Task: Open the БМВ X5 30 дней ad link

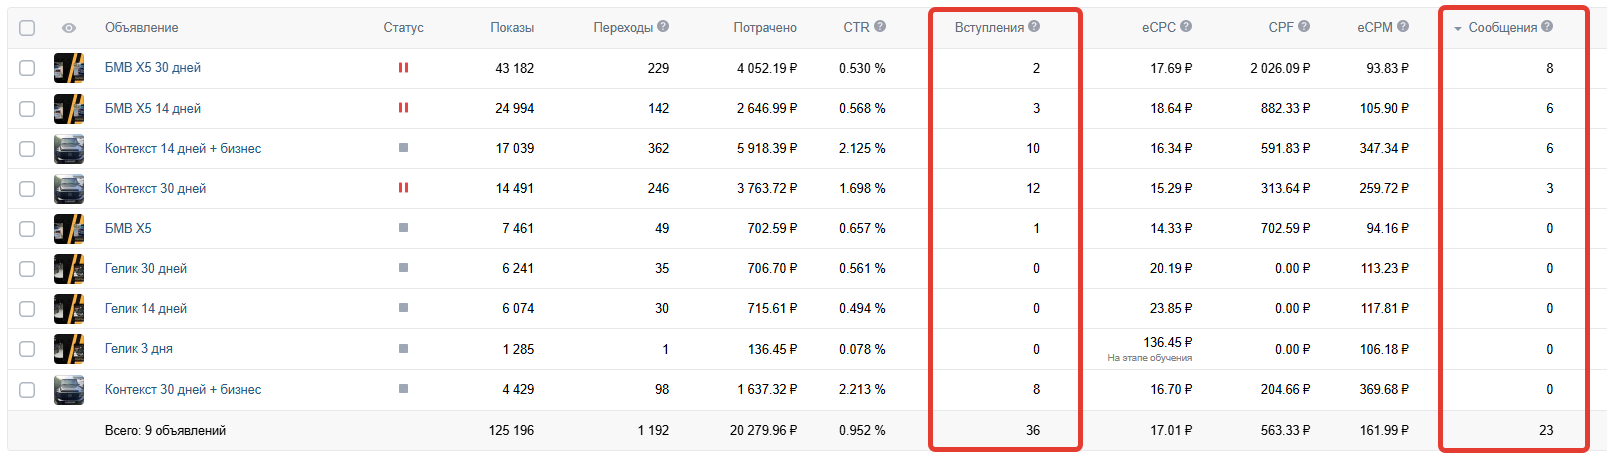Action: point(153,68)
